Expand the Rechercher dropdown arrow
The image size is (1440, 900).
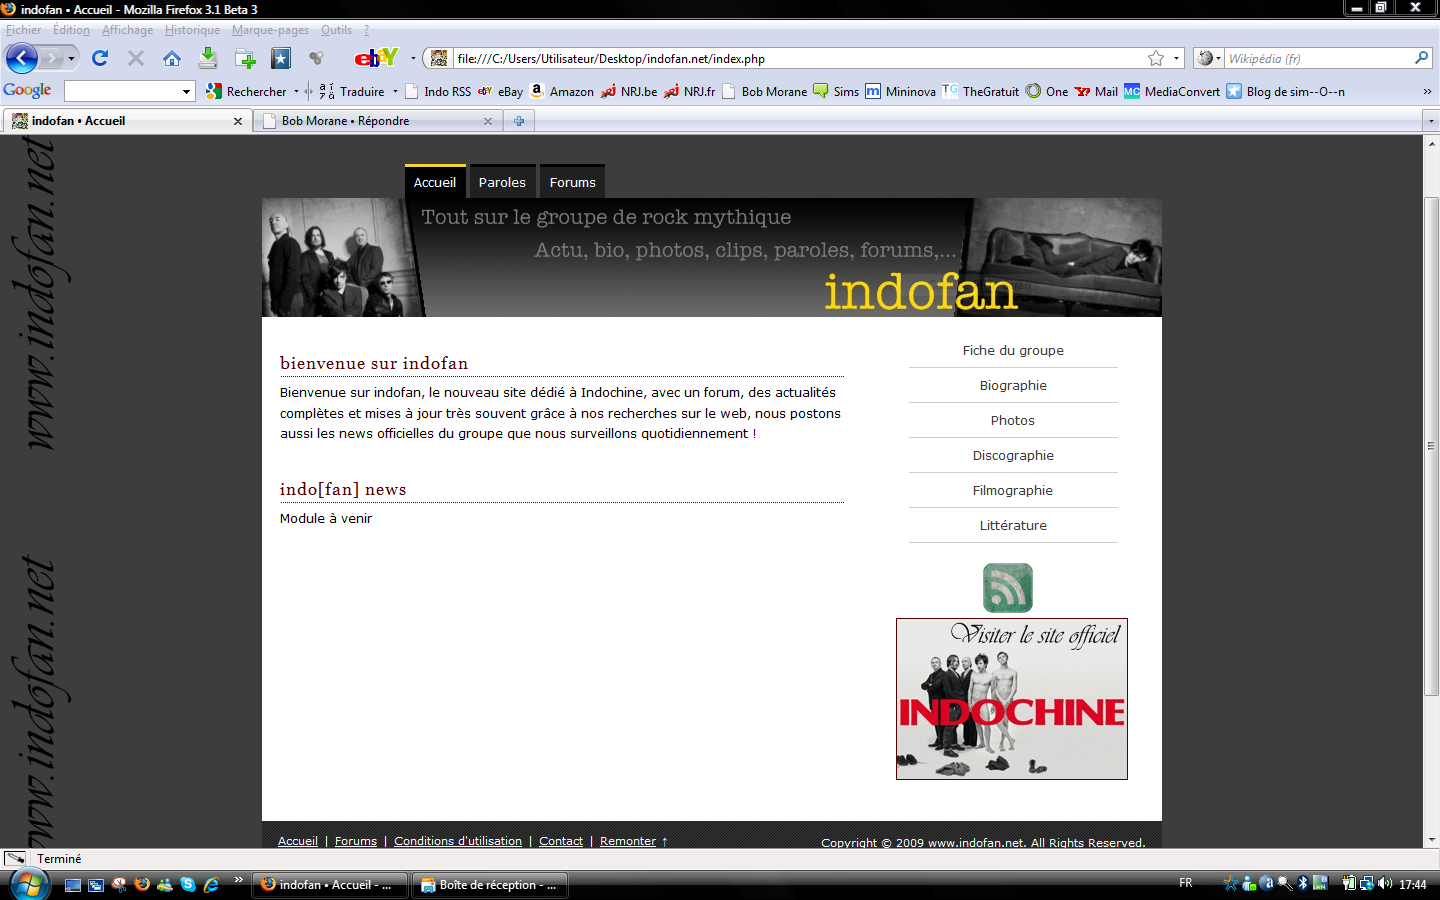[x=296, y=91]
